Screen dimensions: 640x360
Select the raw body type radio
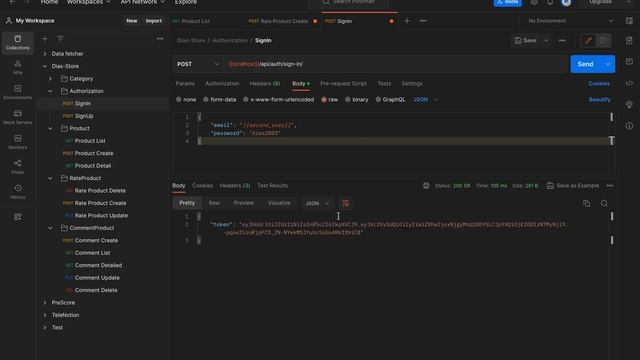[x=324, y=99]
